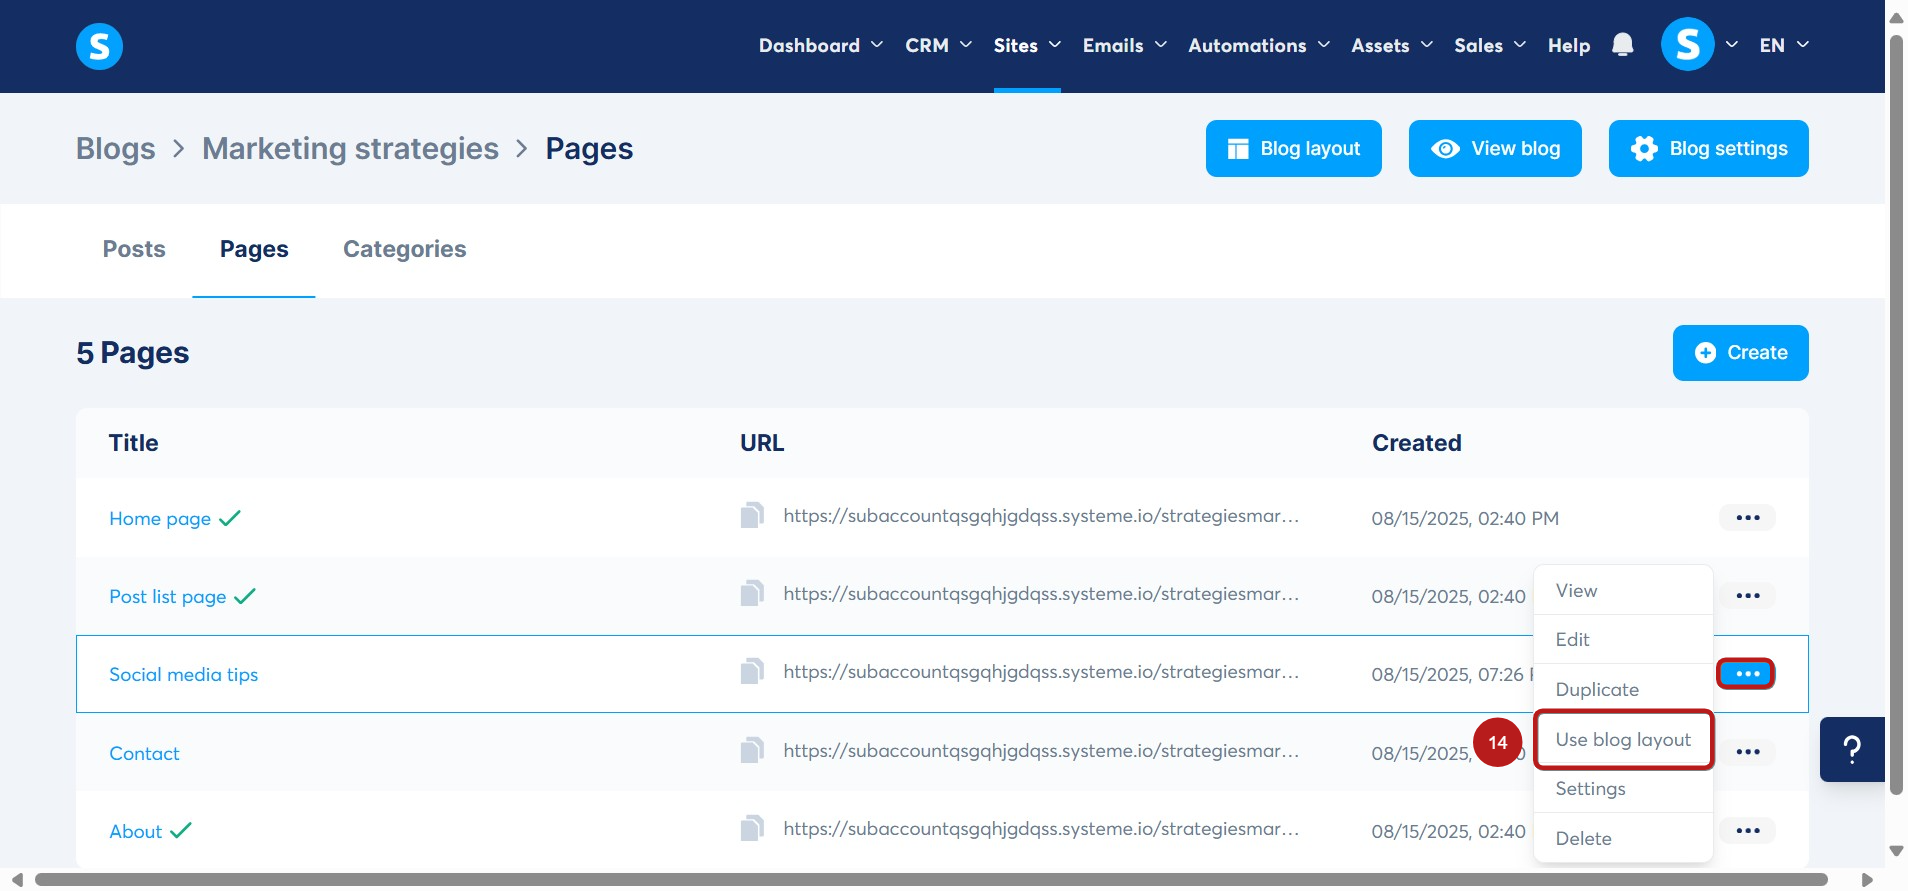Open the Contact page link
1908x891 pixels.
click(x=144, y=754)
